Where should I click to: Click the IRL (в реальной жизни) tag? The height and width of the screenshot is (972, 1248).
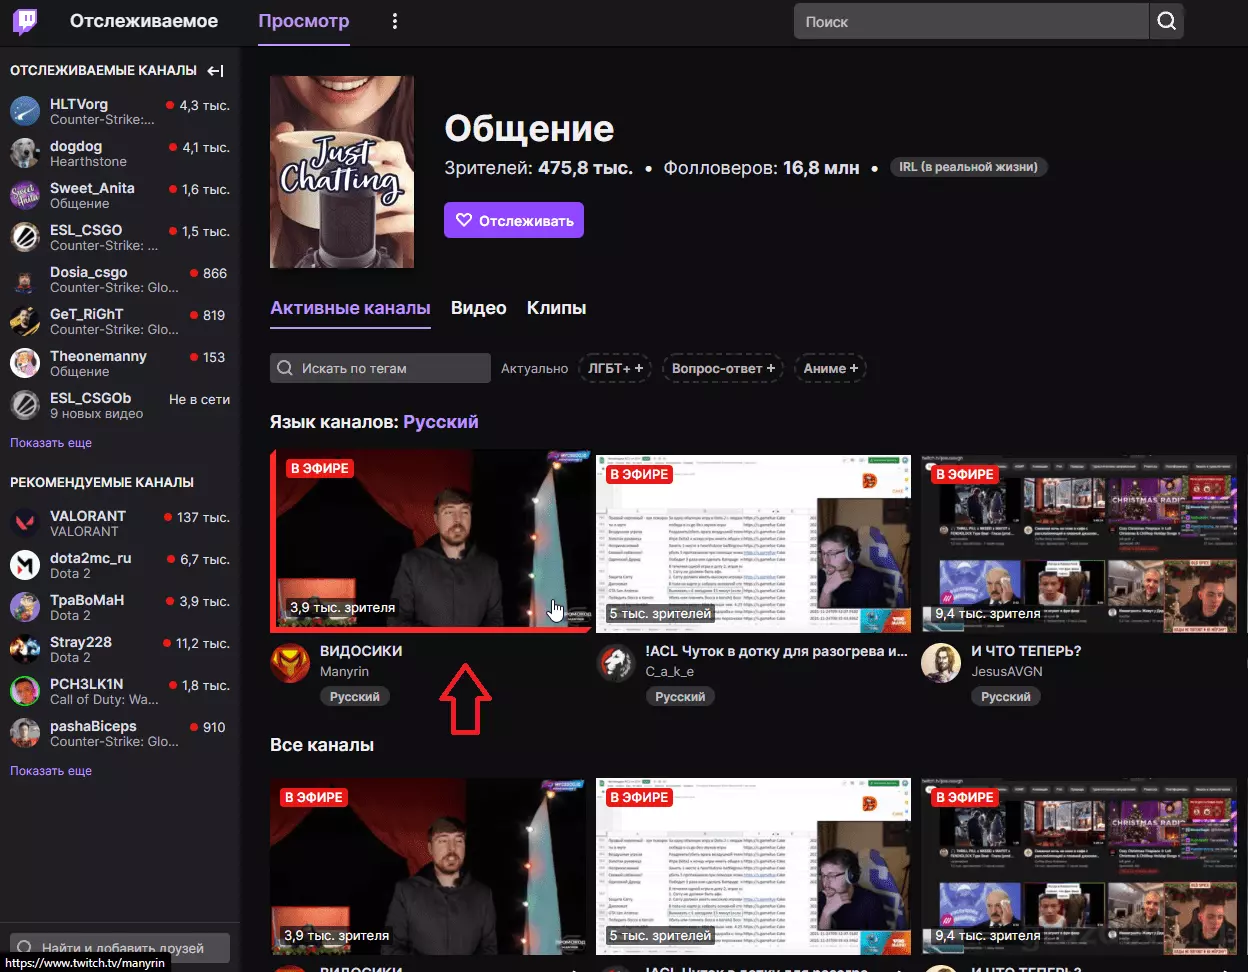point(969,167)
